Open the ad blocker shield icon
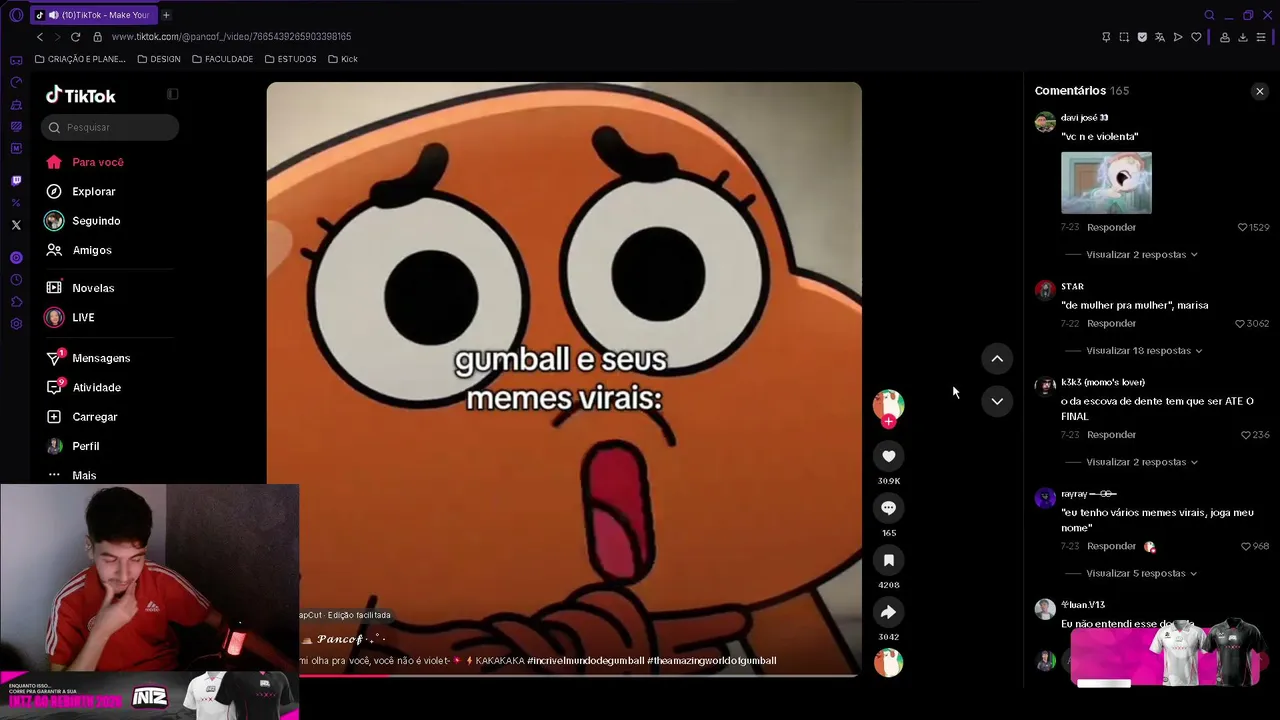The image size is (1280, 720). [1142, 37]
